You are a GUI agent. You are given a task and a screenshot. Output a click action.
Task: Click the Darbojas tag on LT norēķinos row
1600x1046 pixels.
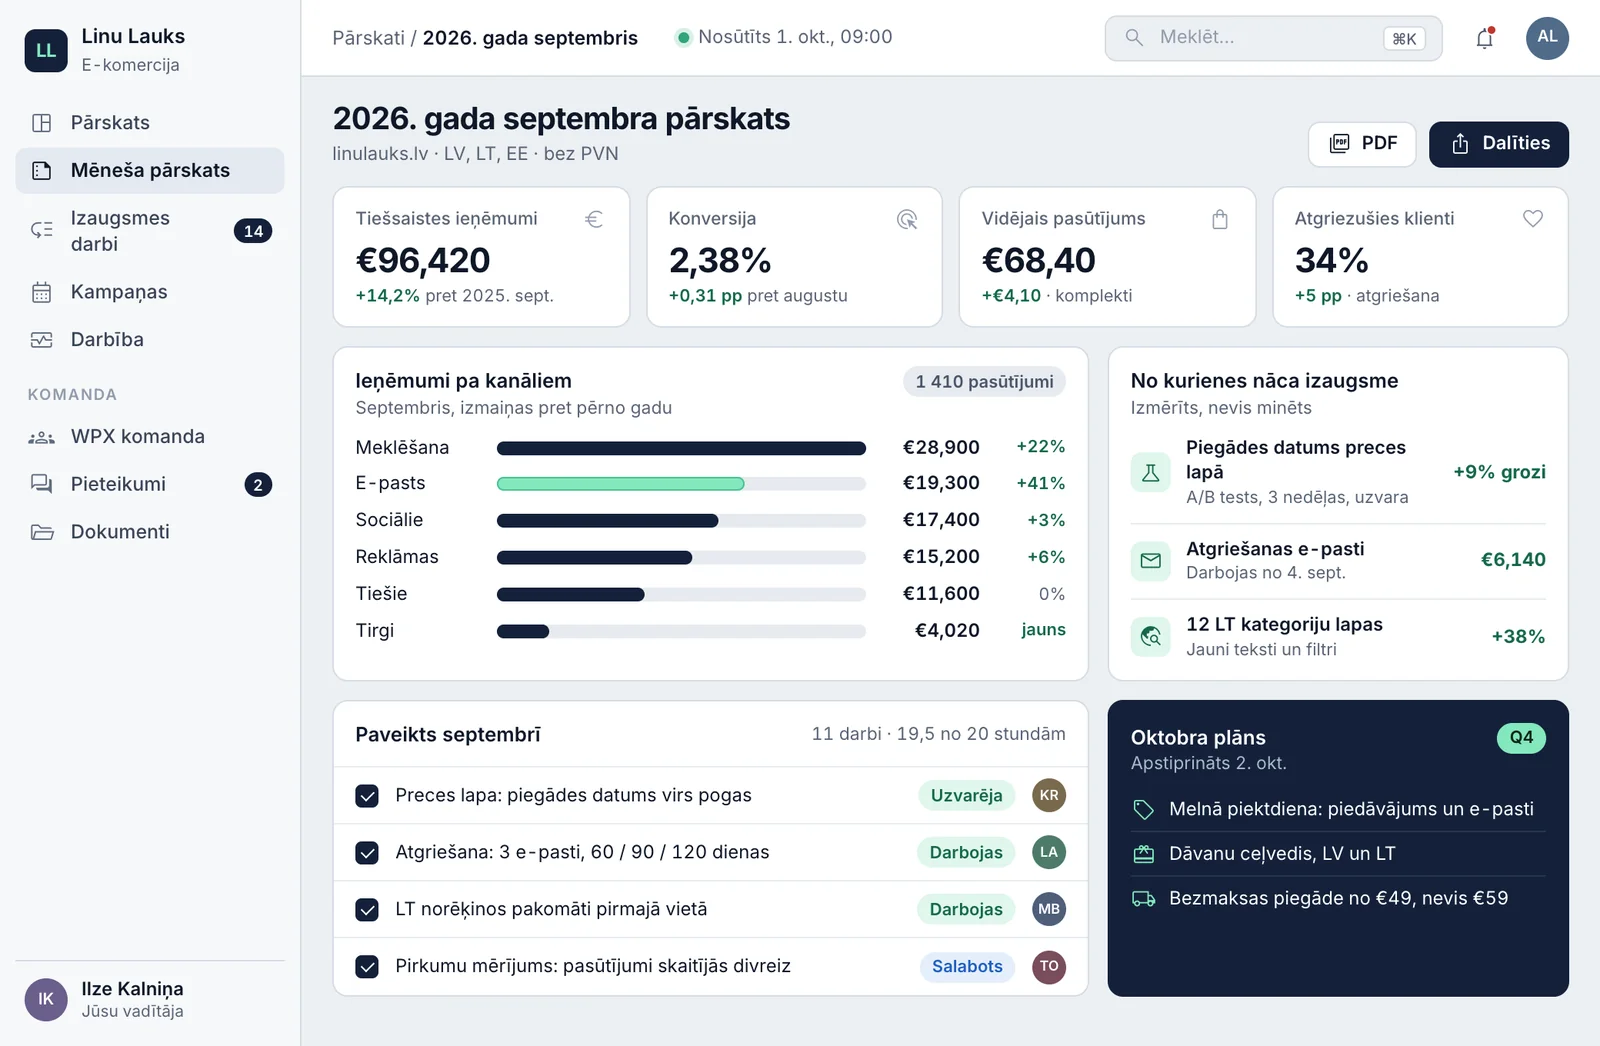[x=966, y=909]
